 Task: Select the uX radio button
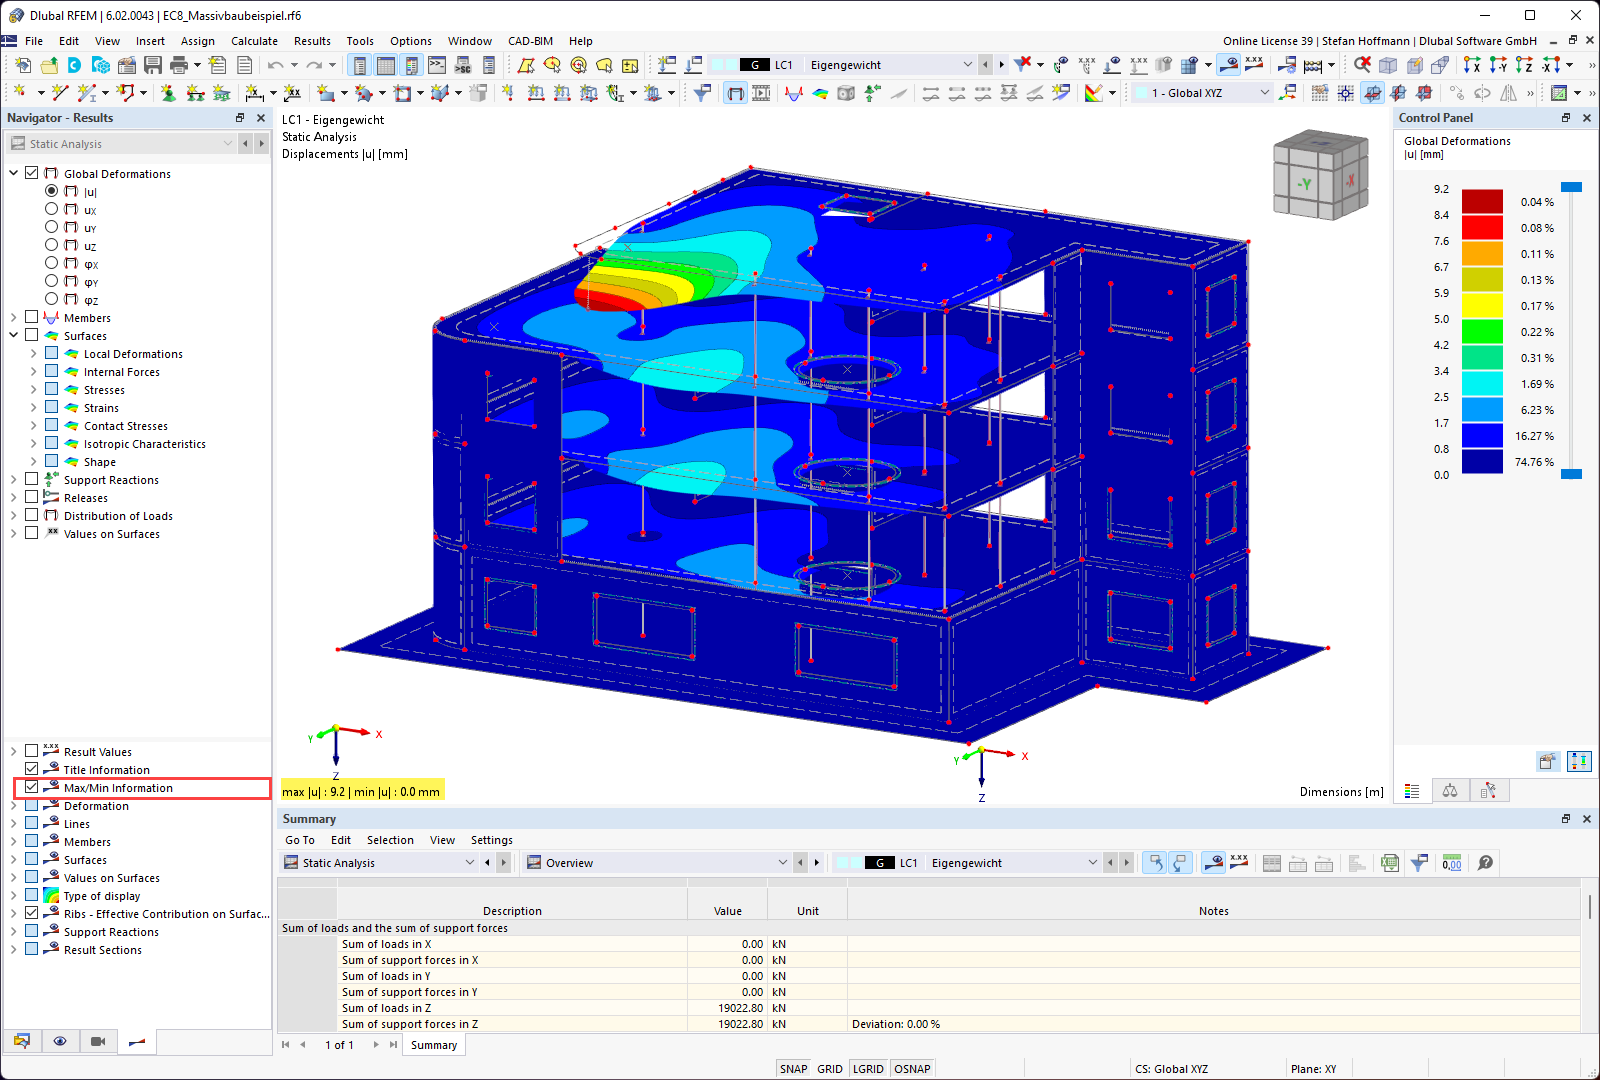pyautogui.click(x=51, y=209)
